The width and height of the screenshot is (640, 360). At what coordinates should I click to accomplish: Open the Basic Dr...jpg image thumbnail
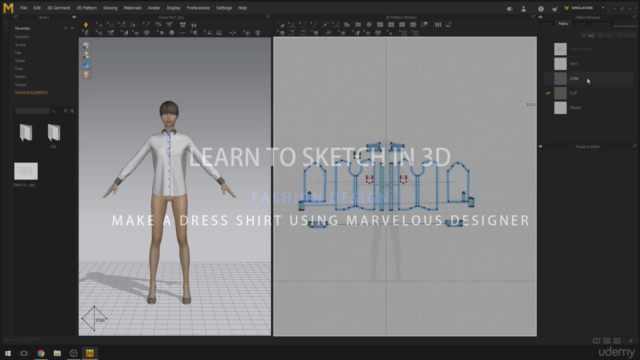(x=26, y=171)
